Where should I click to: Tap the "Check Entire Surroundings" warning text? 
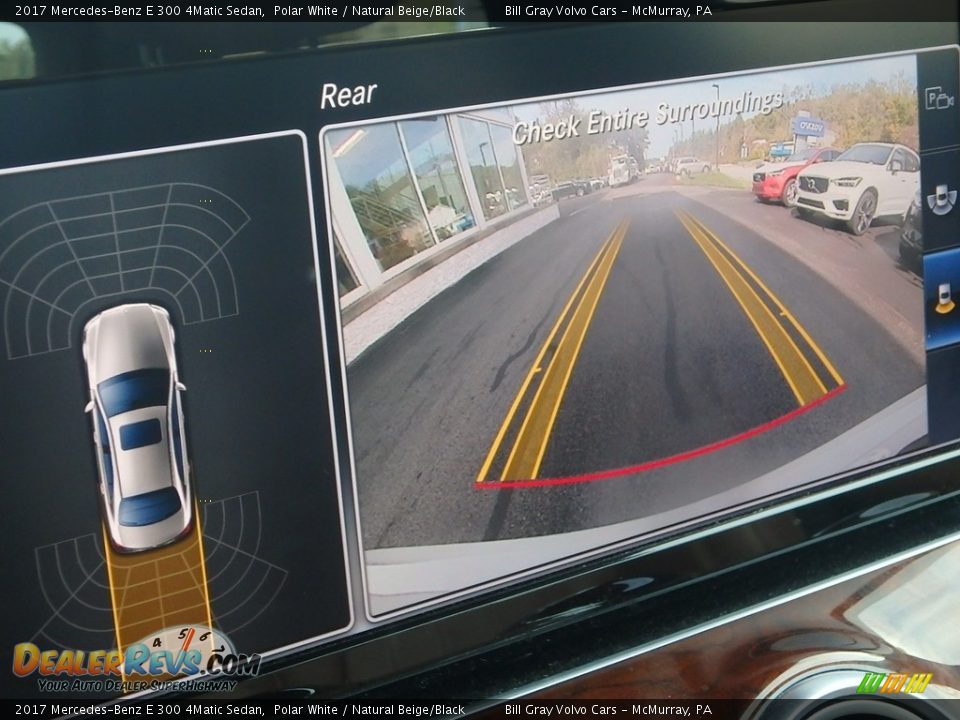[x=646, y=117]
